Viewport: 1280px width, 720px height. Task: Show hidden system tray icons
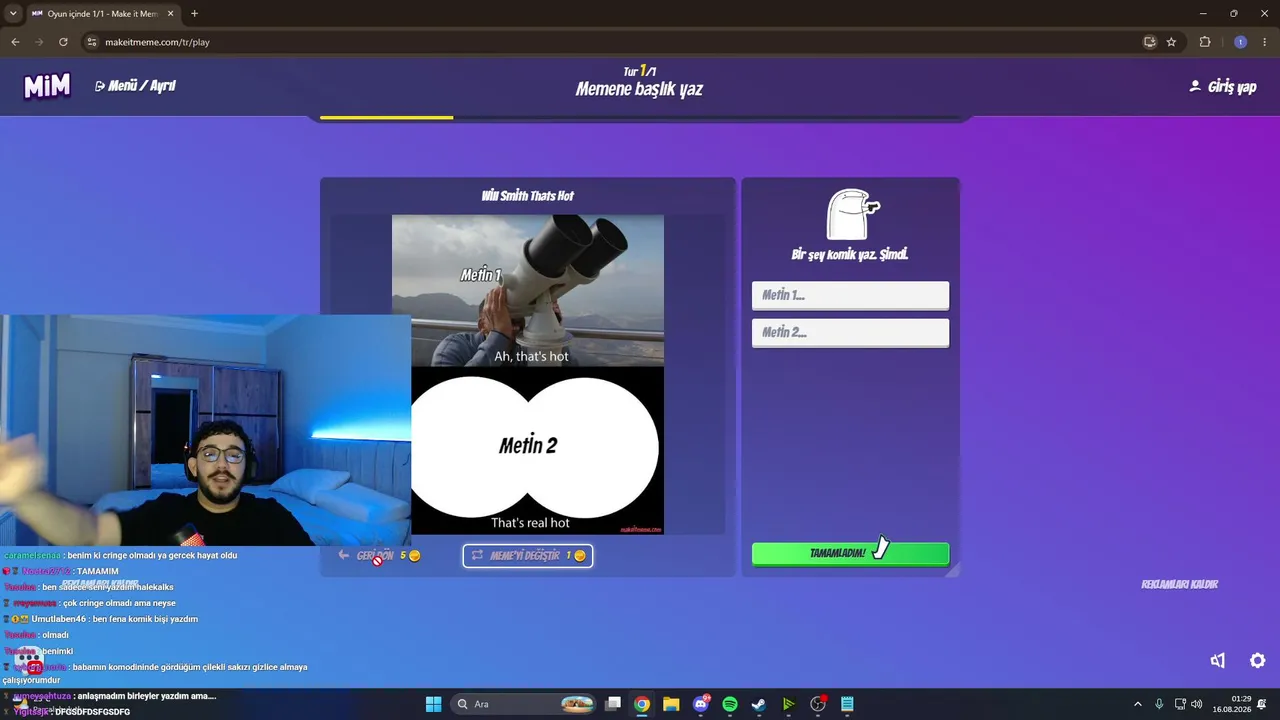click(1137, 704)
